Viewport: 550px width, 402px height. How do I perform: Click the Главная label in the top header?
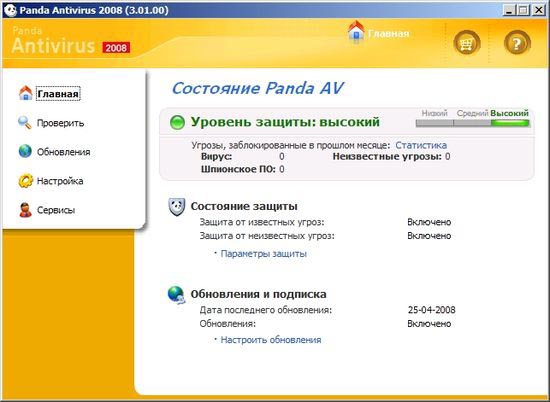tap(389, 34)
